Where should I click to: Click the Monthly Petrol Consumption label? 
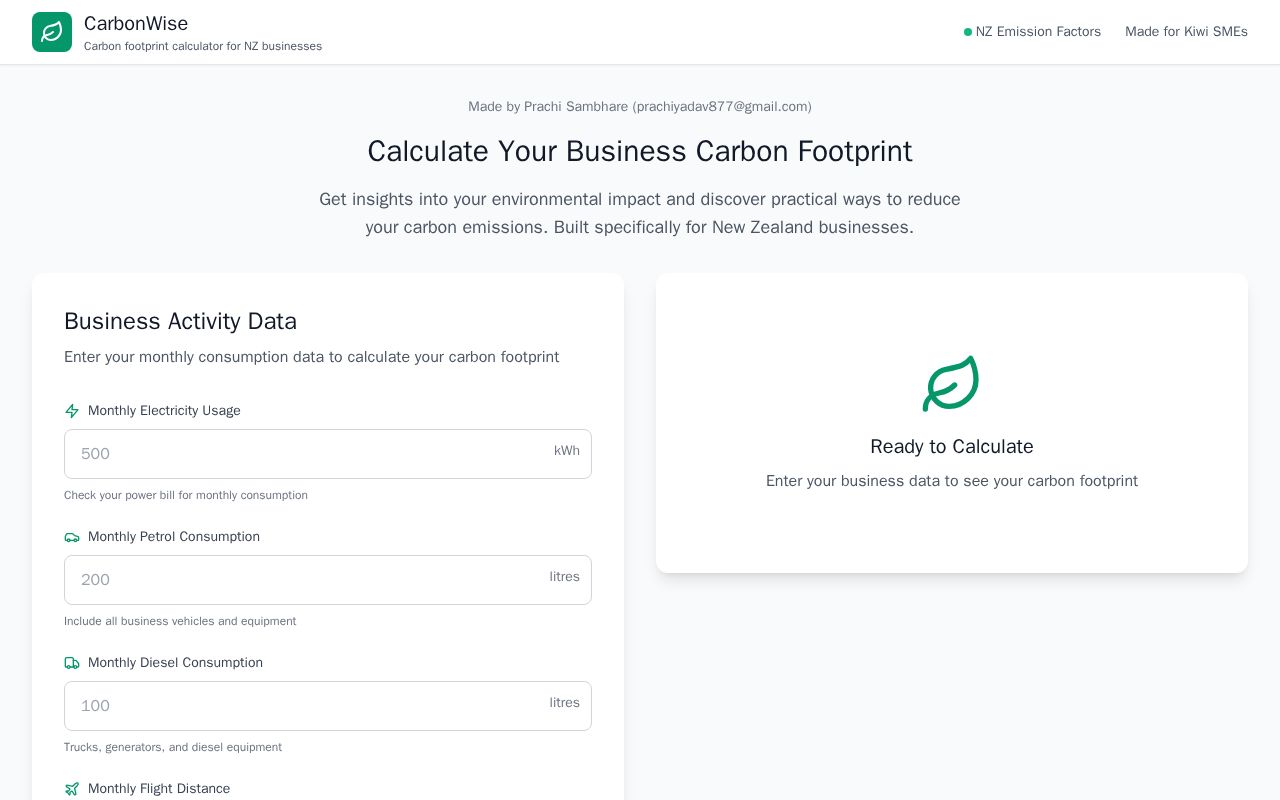(174, 537)
